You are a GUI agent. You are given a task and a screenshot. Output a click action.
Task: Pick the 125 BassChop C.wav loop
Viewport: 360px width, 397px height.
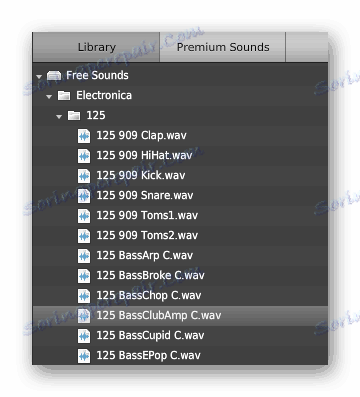coord(149,296)
